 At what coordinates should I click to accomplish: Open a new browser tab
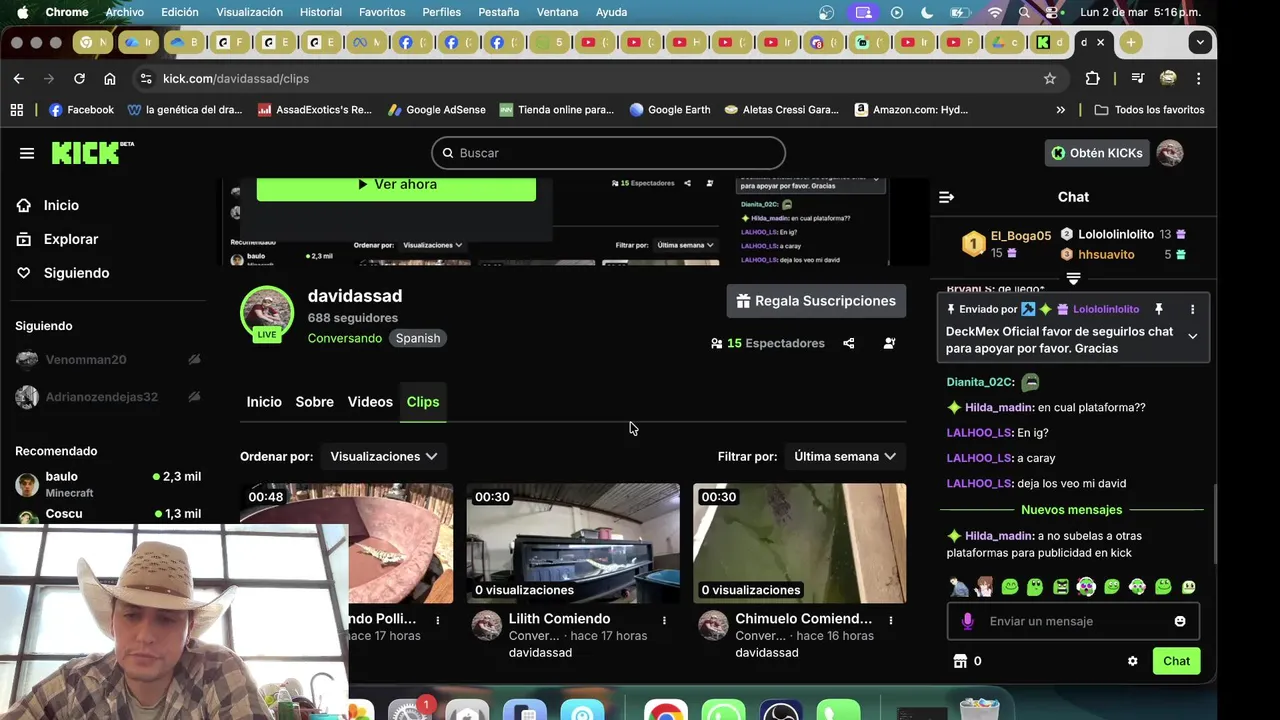(x=1130, y=42)
